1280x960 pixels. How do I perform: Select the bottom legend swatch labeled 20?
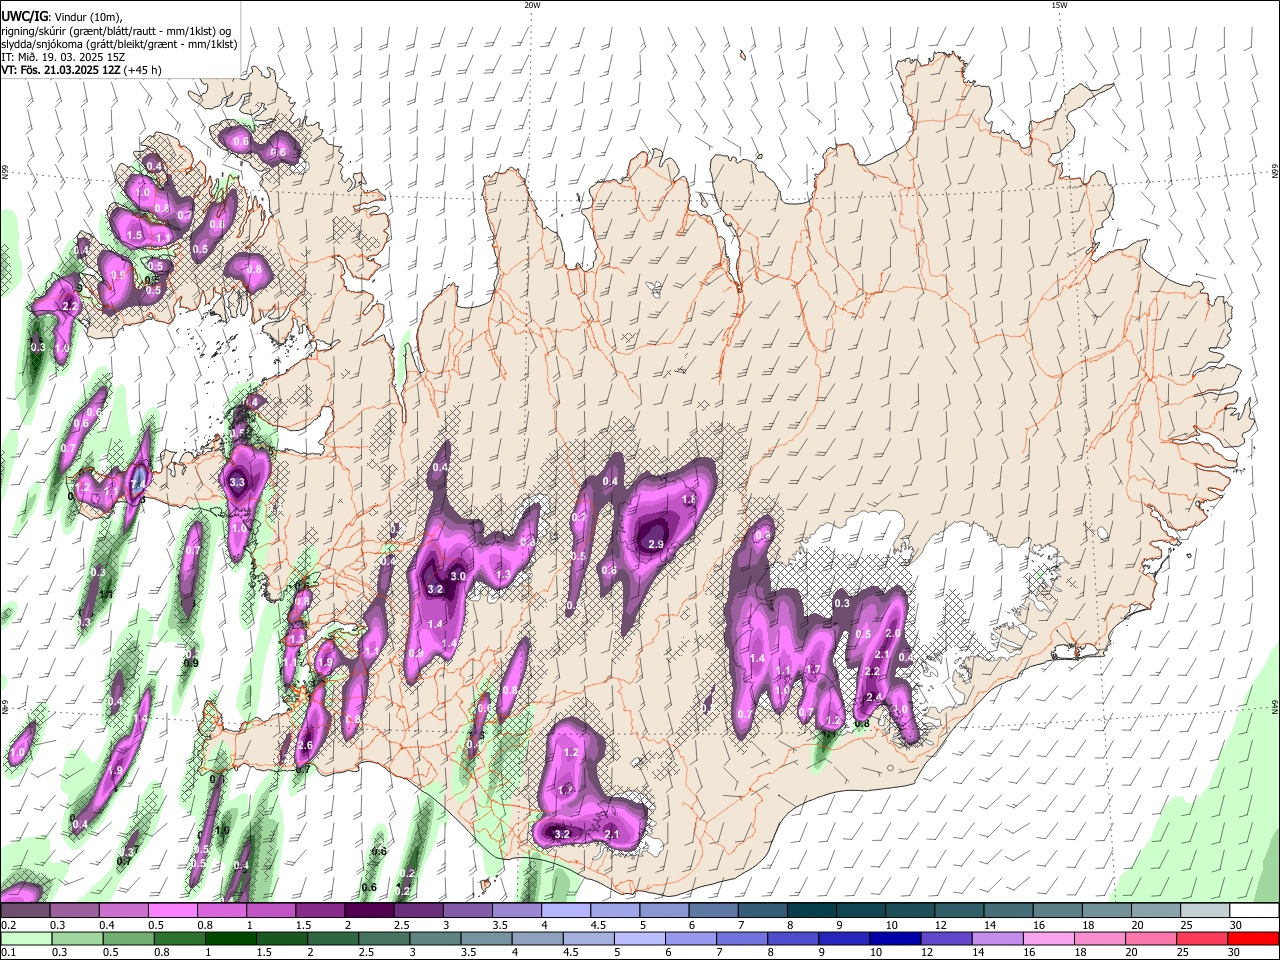click(x=1149, y=938)
